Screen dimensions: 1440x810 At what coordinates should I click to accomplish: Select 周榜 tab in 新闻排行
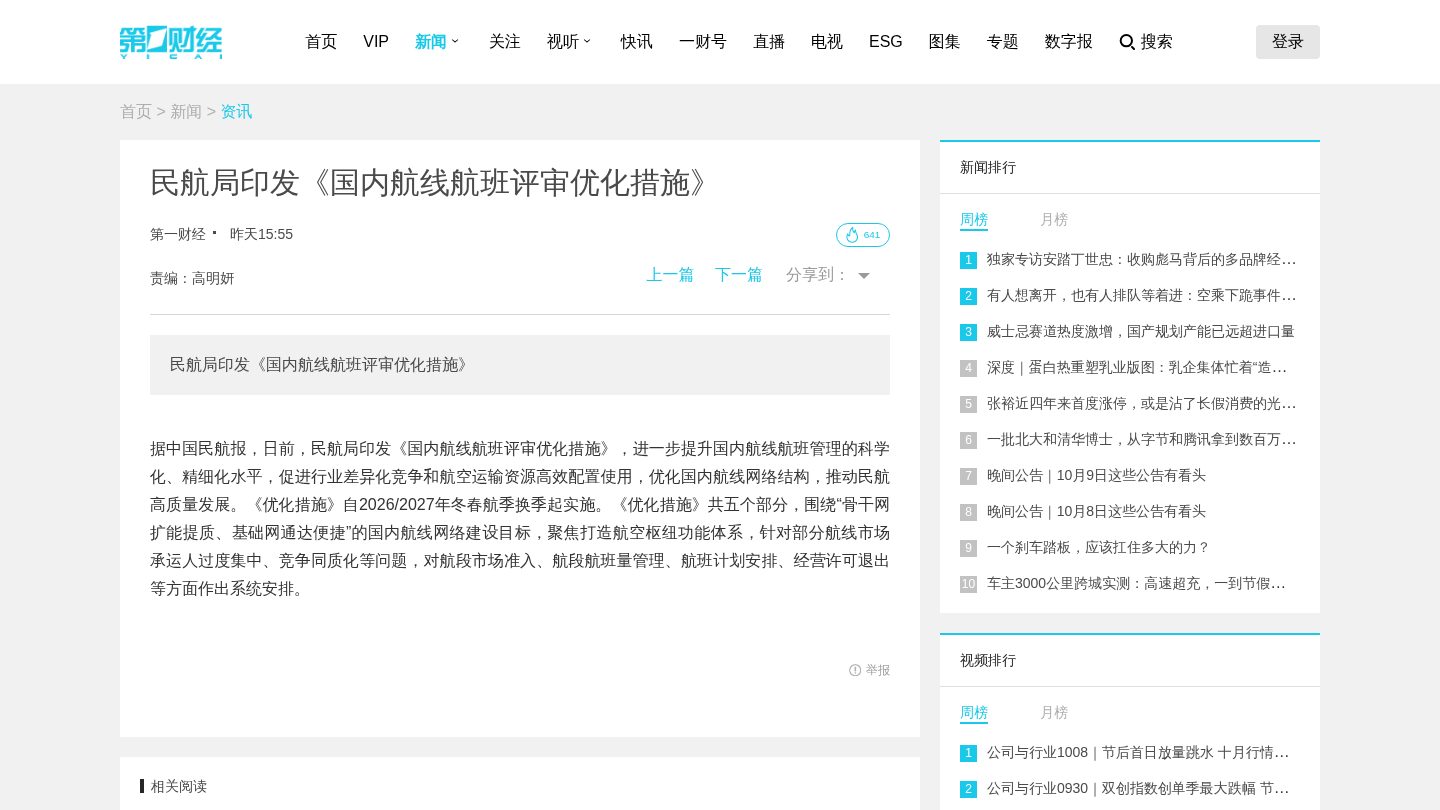[x=974, y=220]
